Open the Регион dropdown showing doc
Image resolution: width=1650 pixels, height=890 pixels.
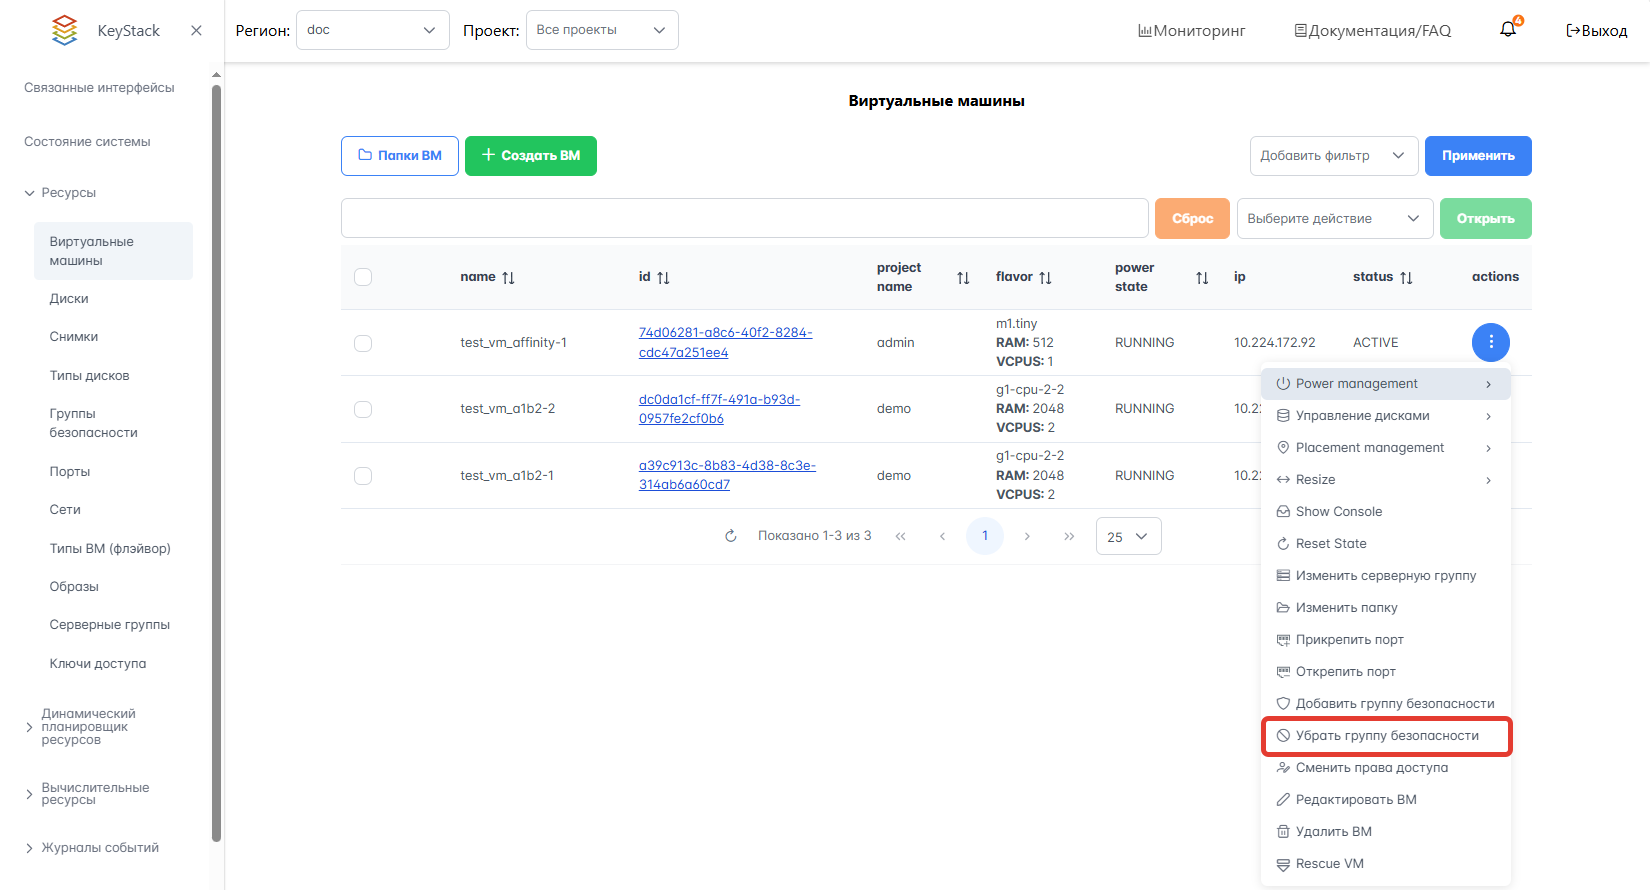tap(372, 30)
